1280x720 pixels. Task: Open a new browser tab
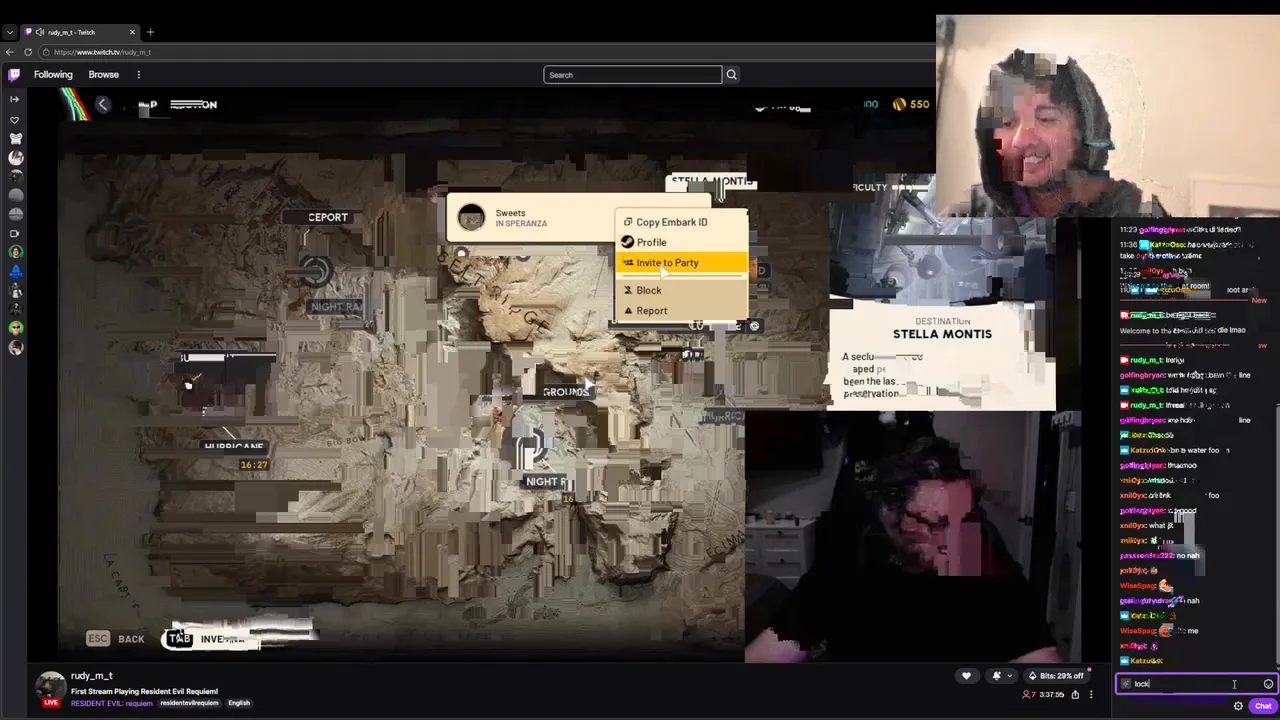pos(150,32)
